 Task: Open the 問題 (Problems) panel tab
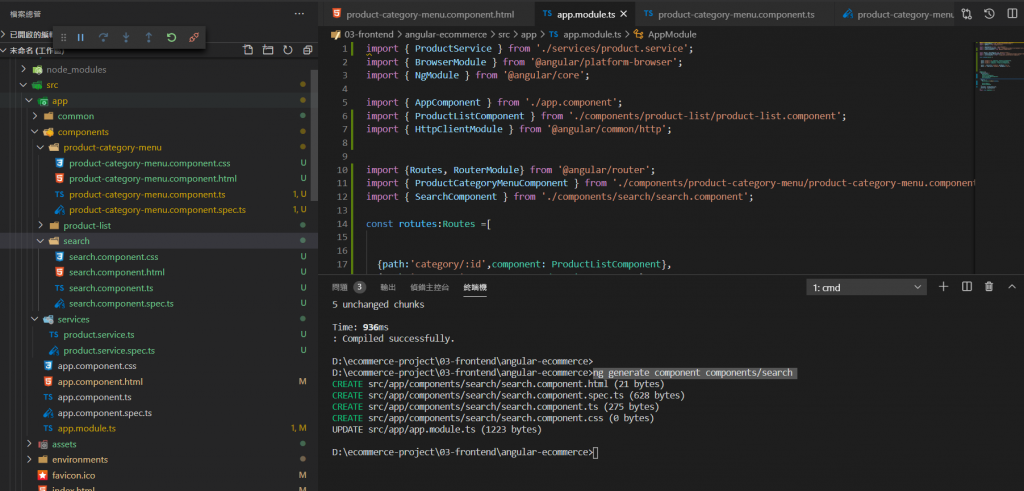tap(340, 287)
